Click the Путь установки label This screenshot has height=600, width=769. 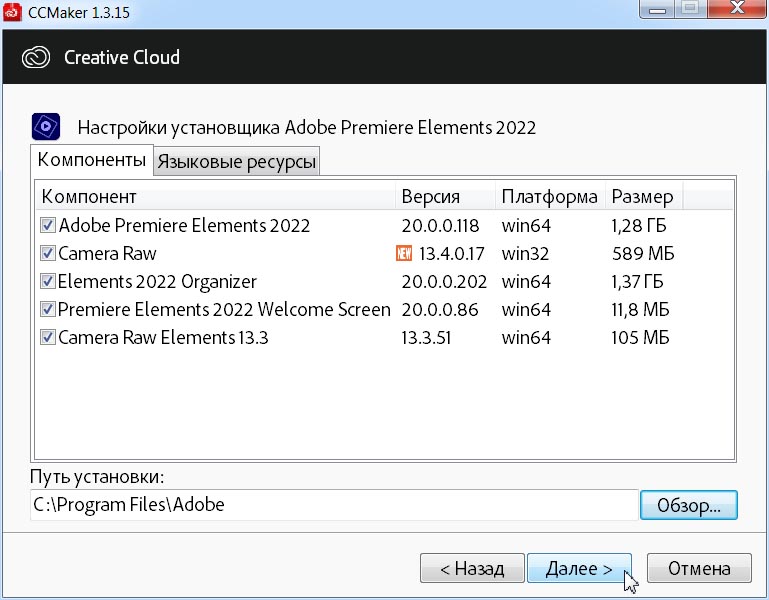[97, 476]
